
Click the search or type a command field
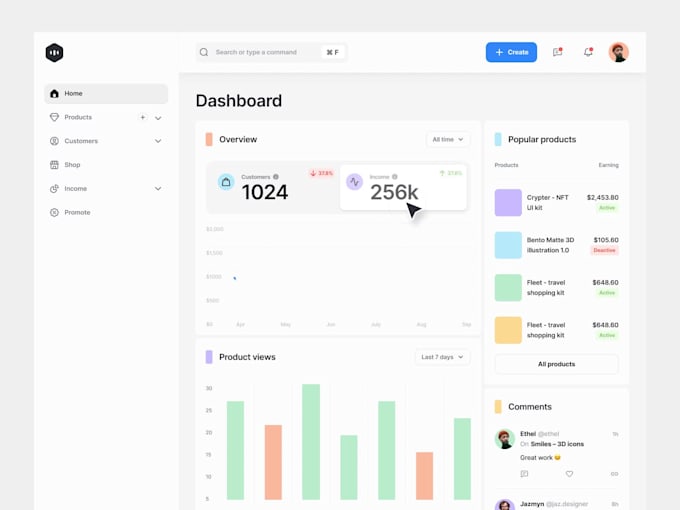pyautogui.click(x=271, y=52)
